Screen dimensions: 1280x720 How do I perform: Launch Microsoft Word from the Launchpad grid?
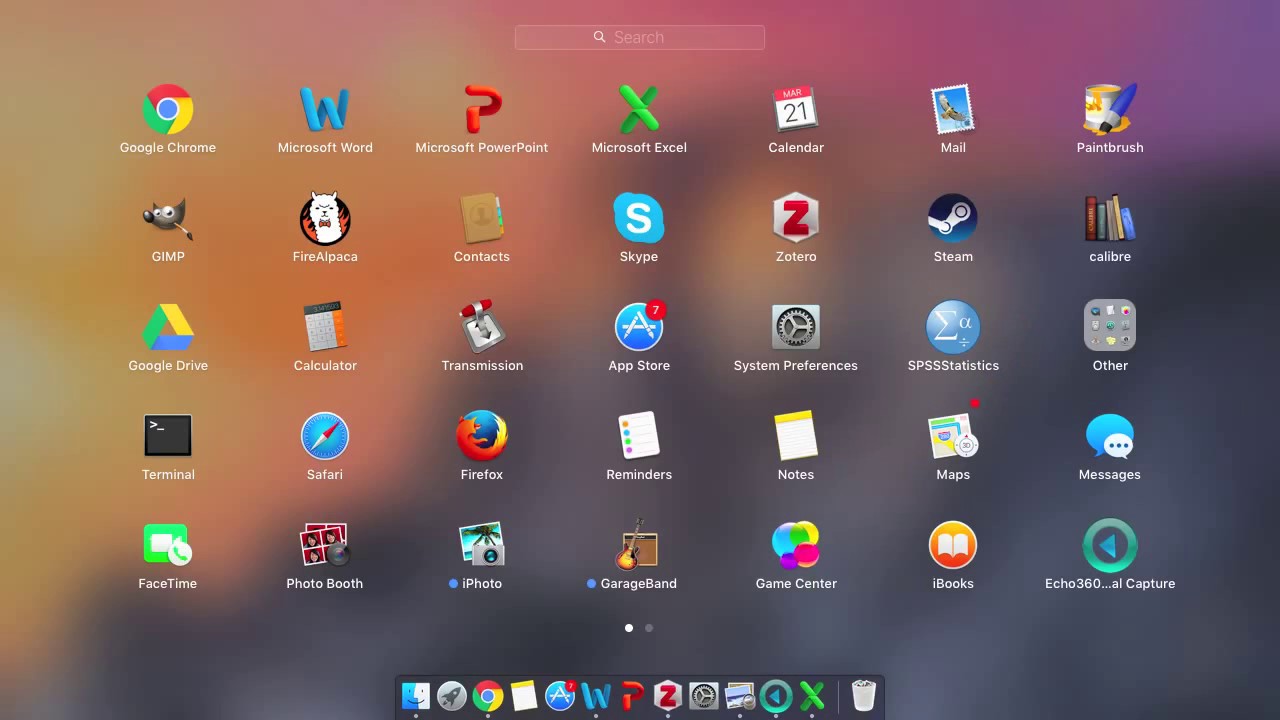coord(325,110)
